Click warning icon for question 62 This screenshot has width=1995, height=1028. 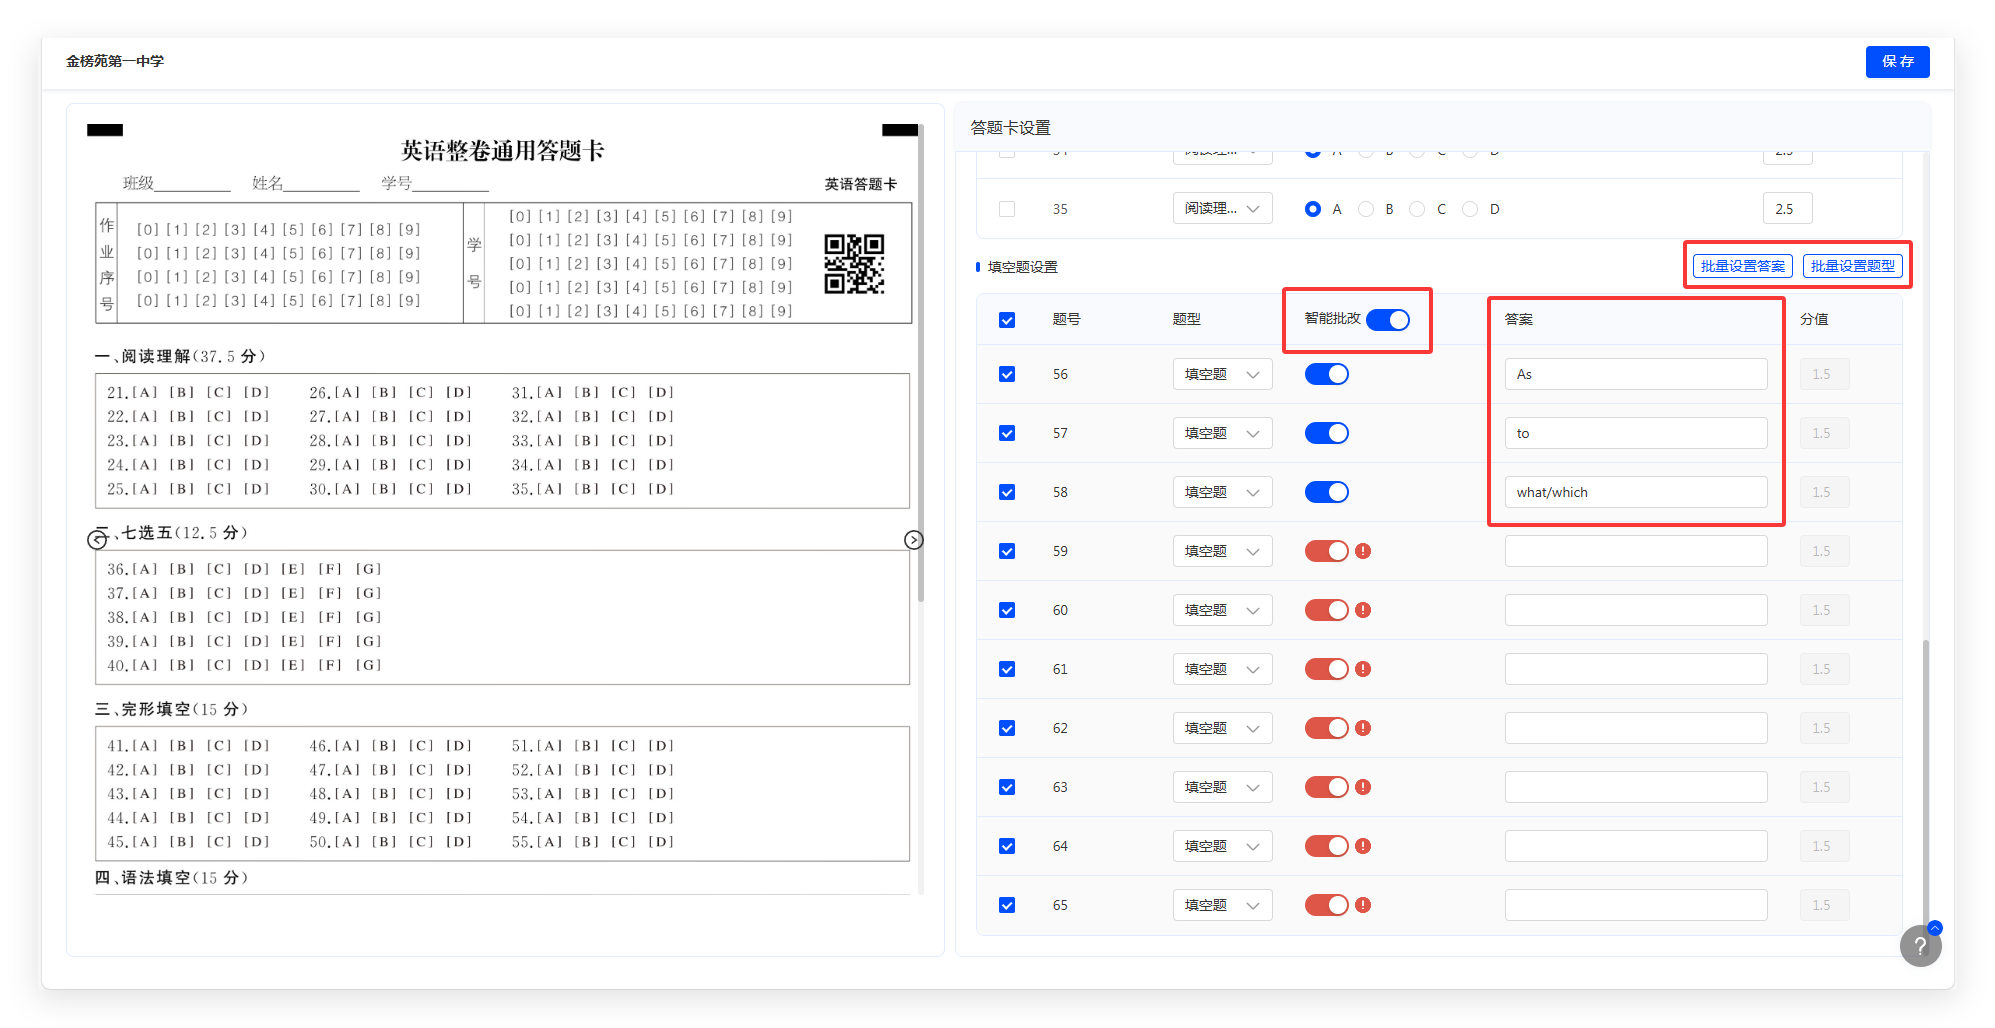point(1363,728)
